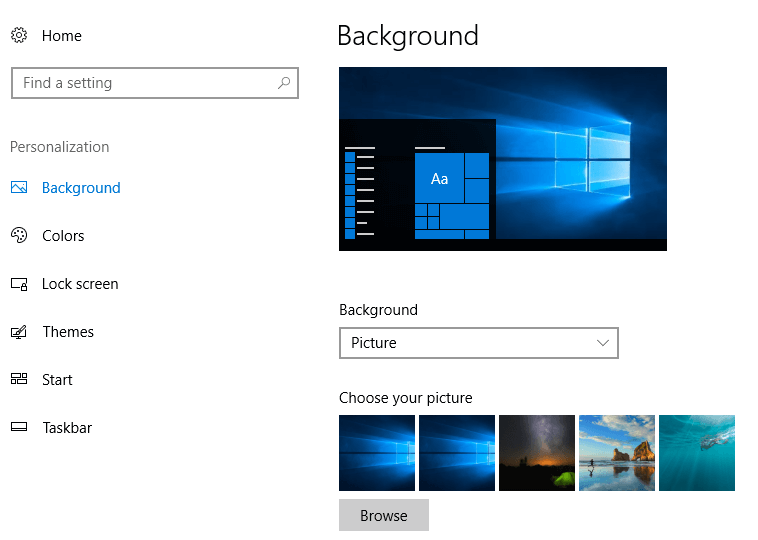Screen dimensions: 758x540
Task: Expand the Background type dropdown showing Picture
Action: coord(478,343)
